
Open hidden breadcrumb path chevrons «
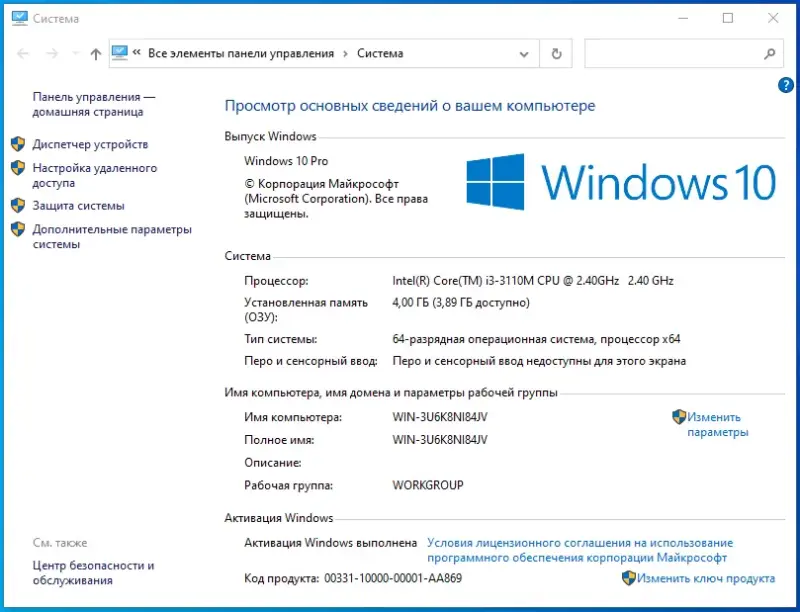point(137,52)
